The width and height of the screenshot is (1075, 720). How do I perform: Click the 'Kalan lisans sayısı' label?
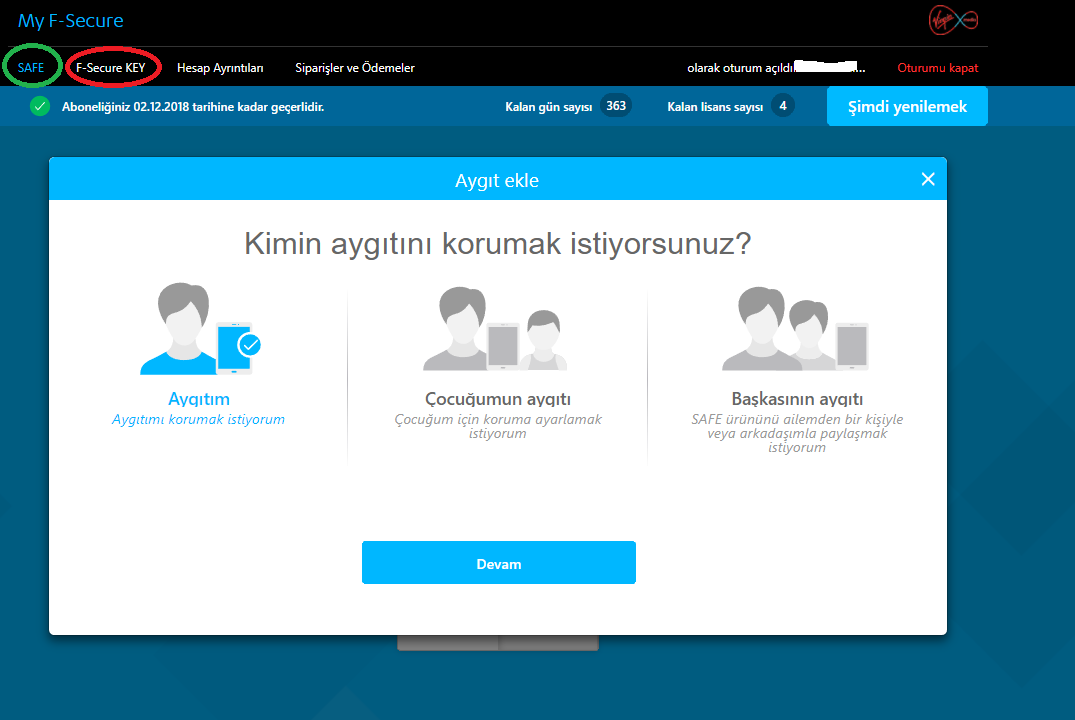pos(715,107)
